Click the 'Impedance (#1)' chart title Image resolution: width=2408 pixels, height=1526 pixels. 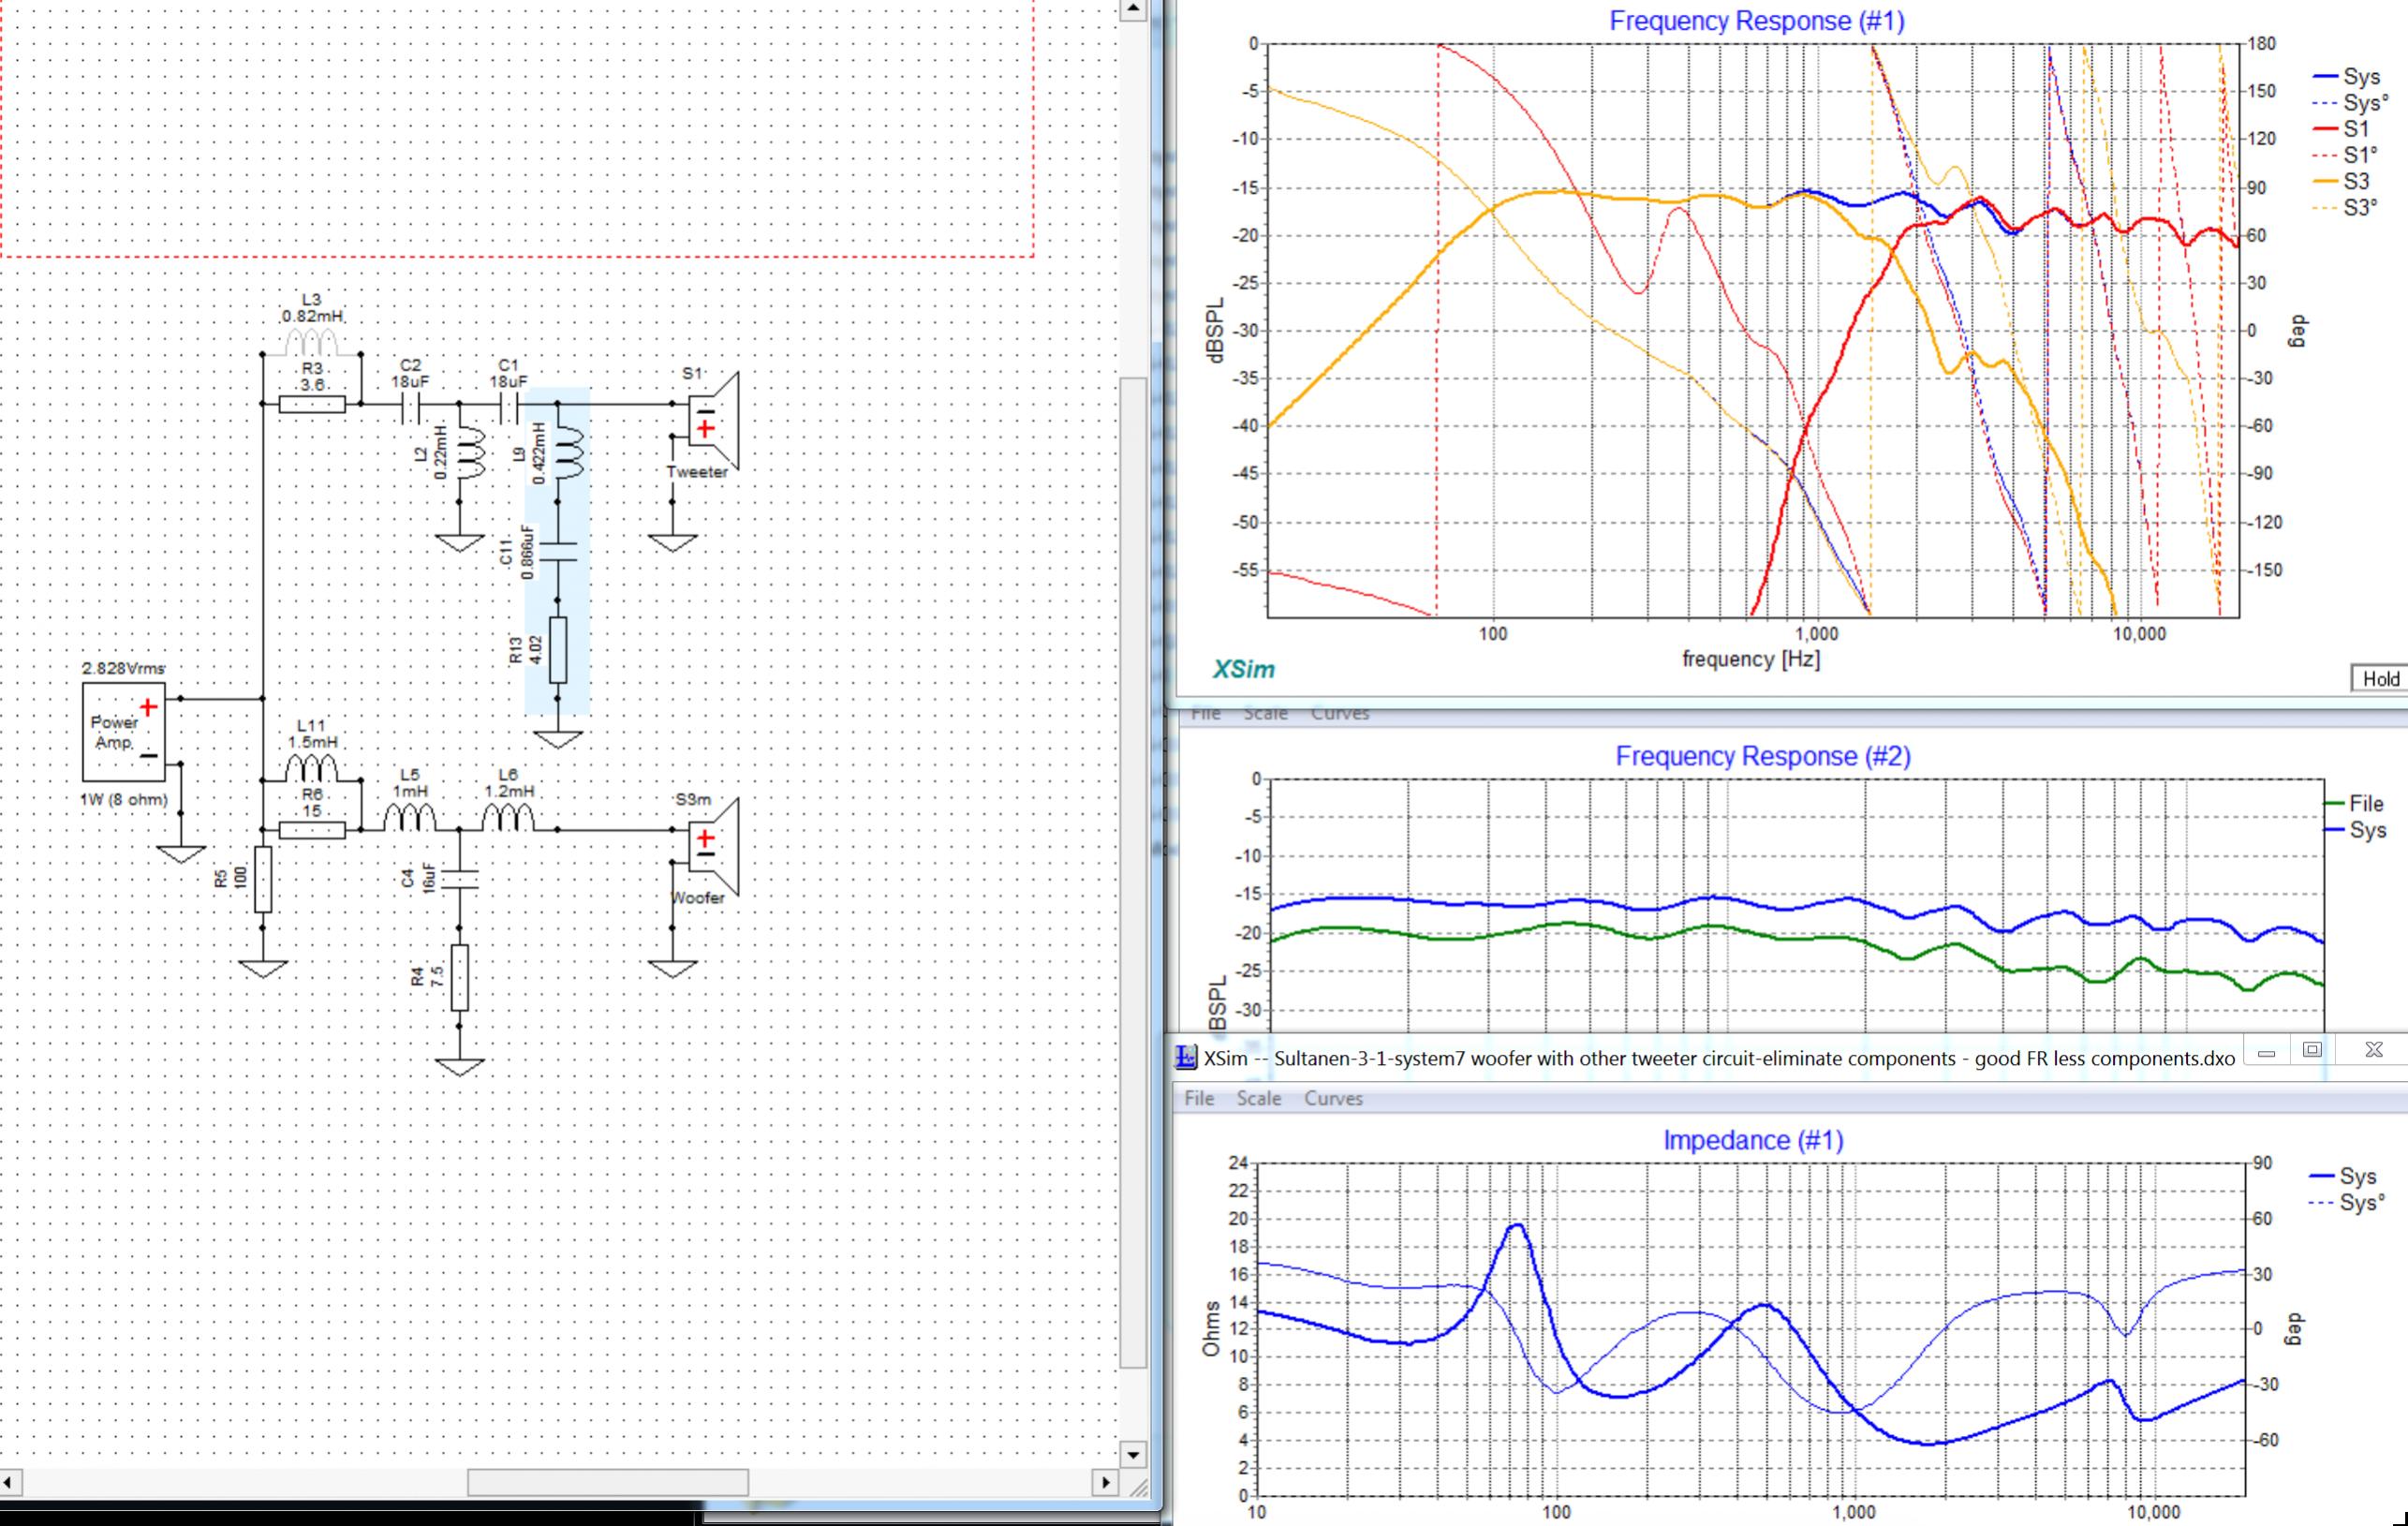pyautogui.click(x=1753, y=1140)
